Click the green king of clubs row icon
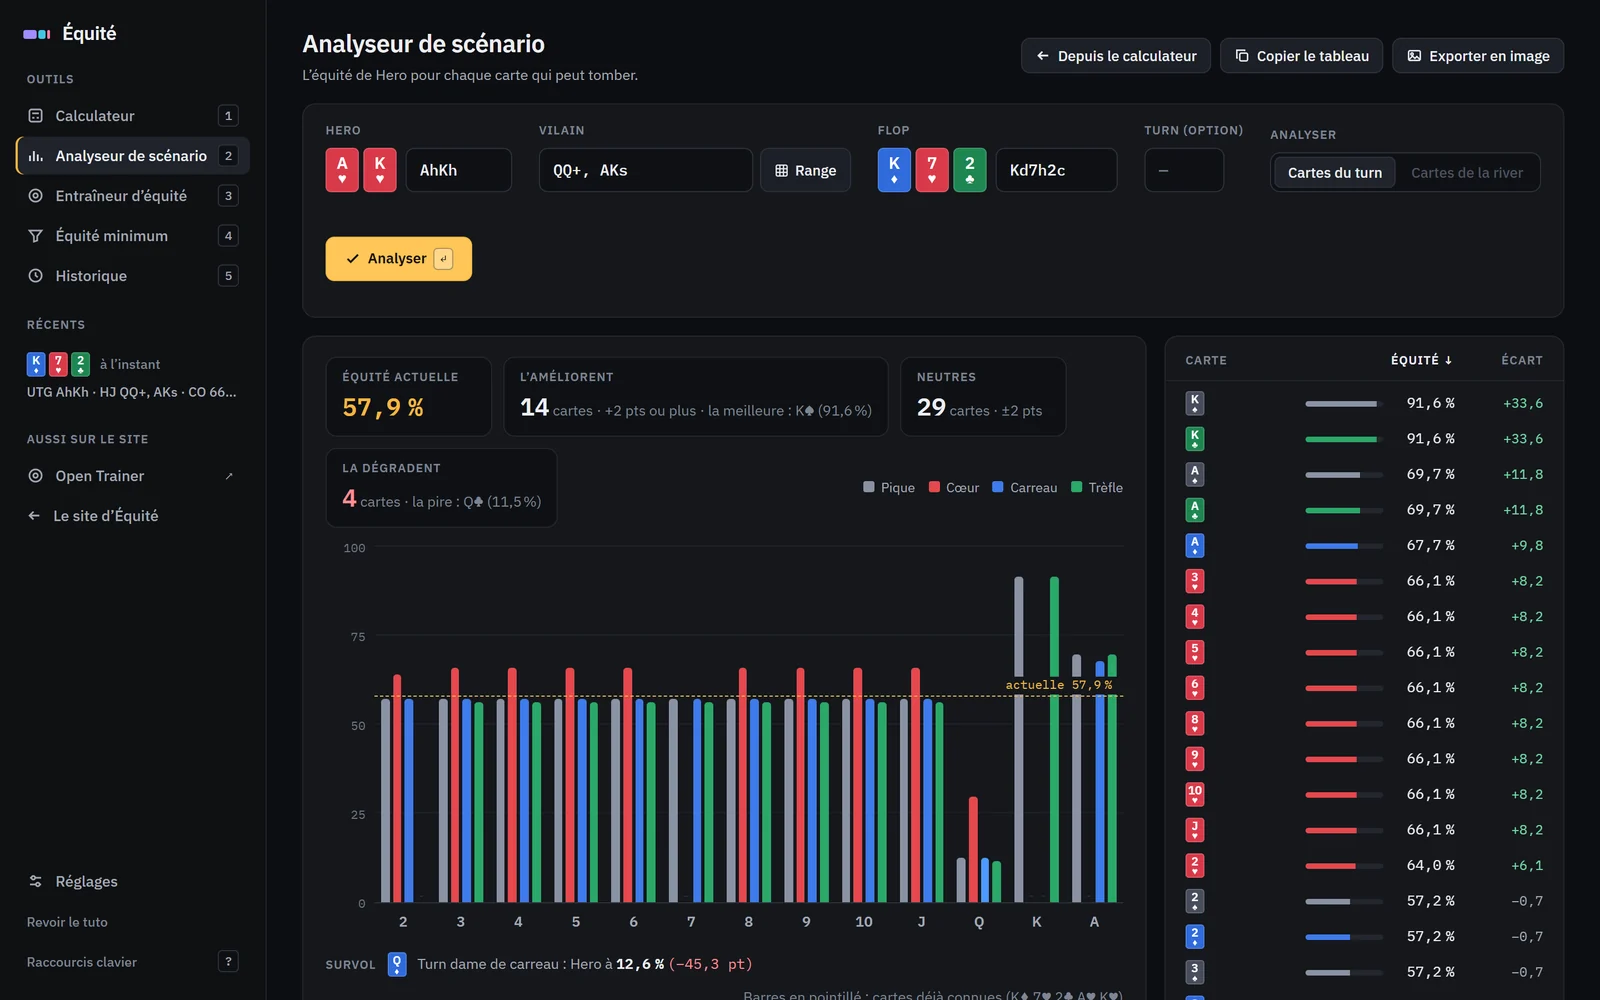The image size is (1600, 1000). 1195,439
